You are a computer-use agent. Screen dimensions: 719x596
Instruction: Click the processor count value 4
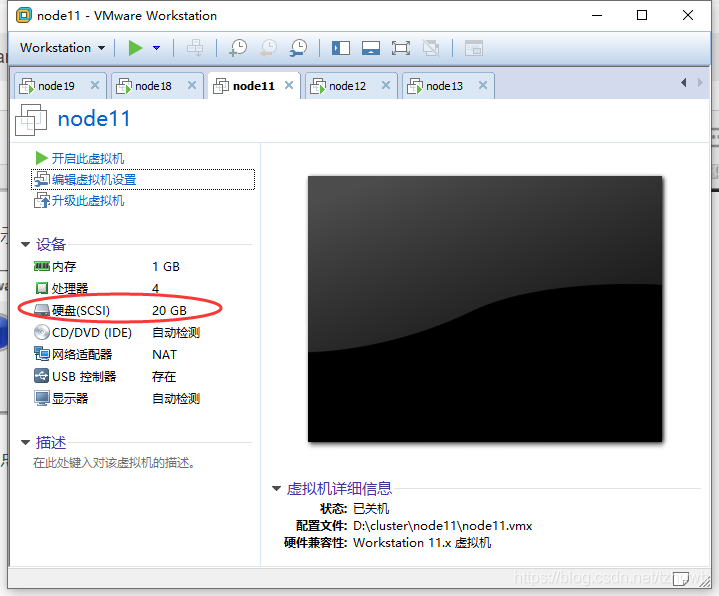click(x=155, y=288)
